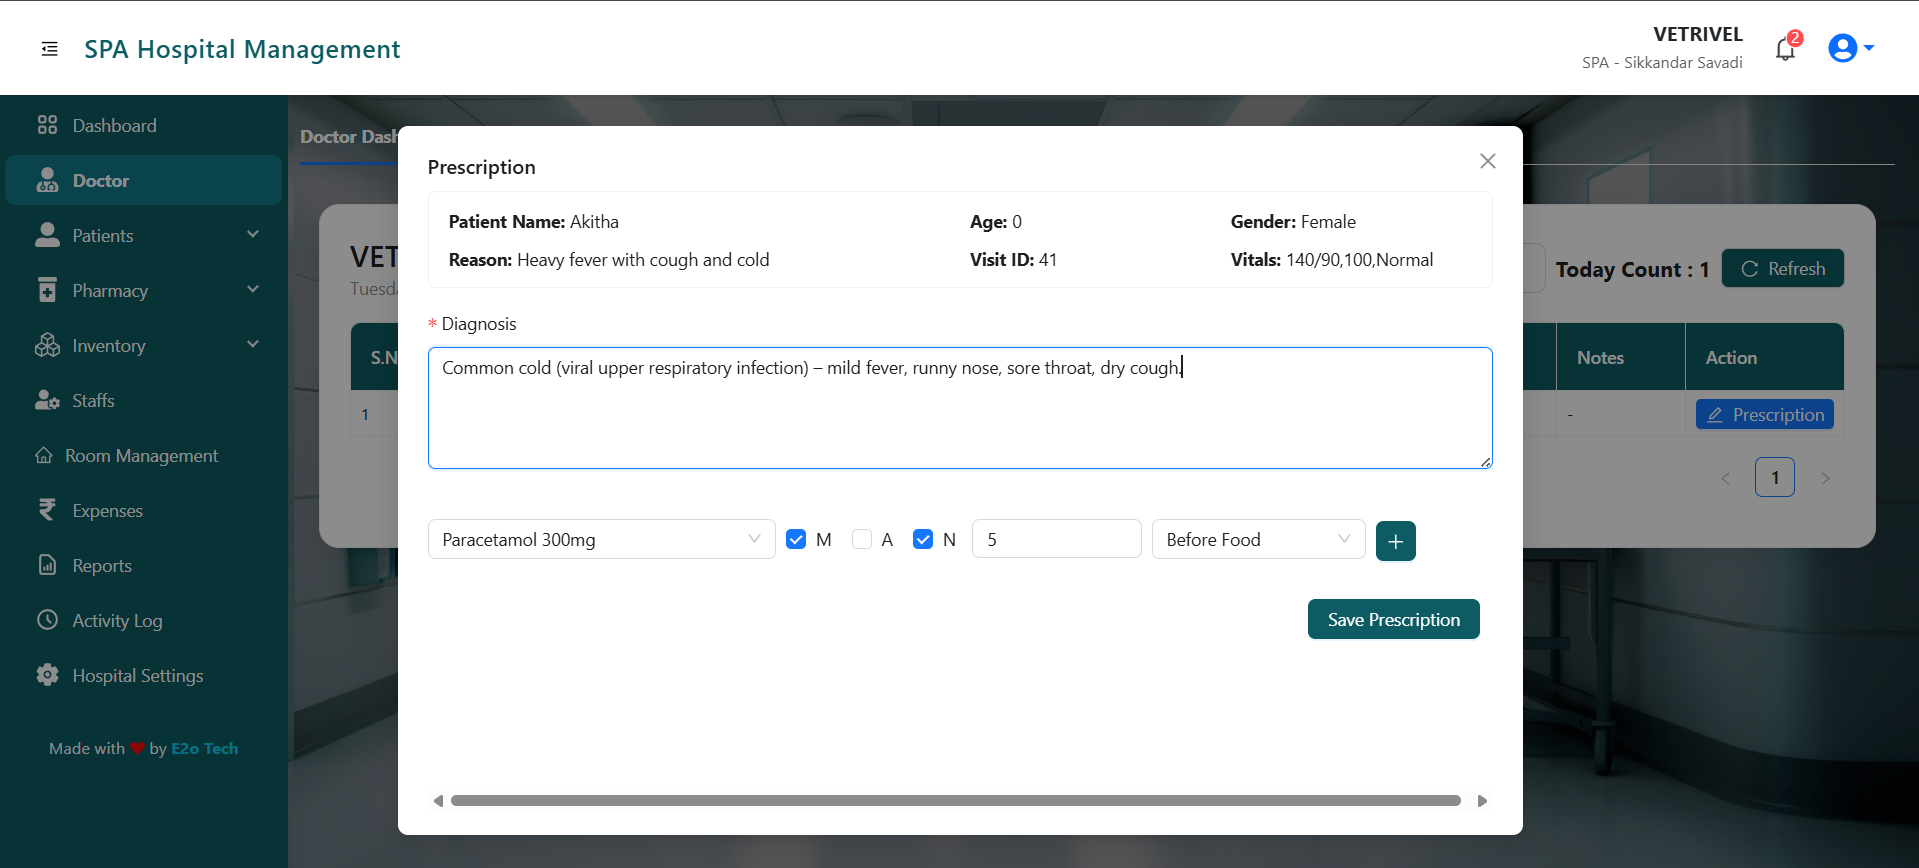The width and height of the screenshot is (1919, 868).
Task: Uncheck the M (morning) checkbox
Action: 796,540
